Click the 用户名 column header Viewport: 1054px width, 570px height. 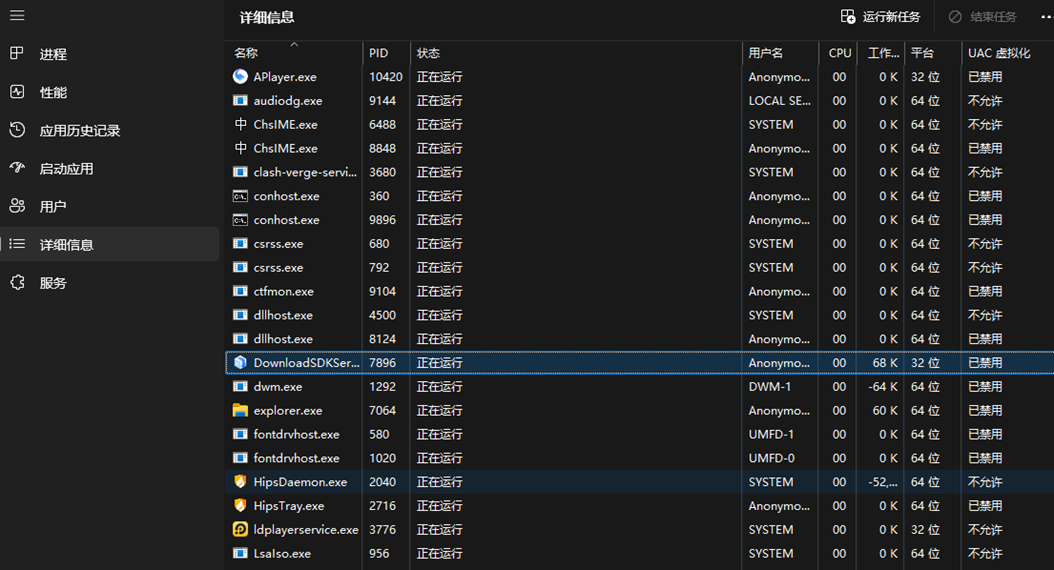coord(766,53)
